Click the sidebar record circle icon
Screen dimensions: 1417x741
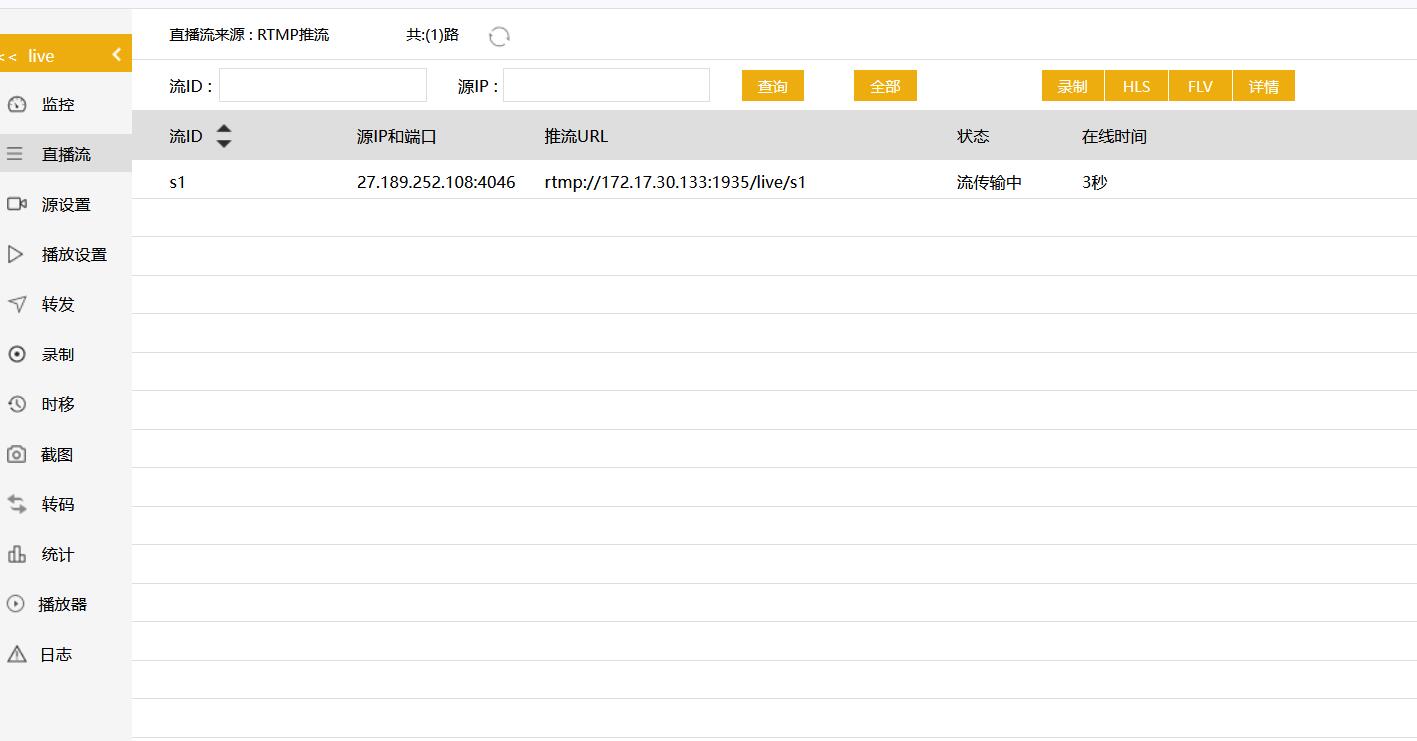16,354
